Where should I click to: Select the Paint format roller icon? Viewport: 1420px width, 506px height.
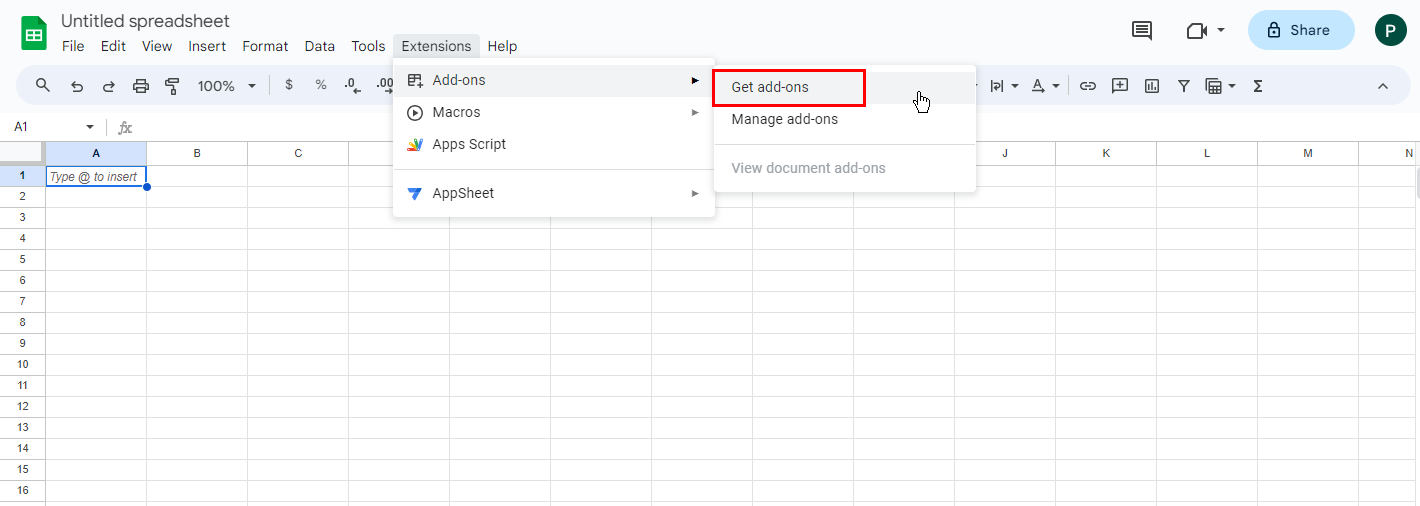172,86
